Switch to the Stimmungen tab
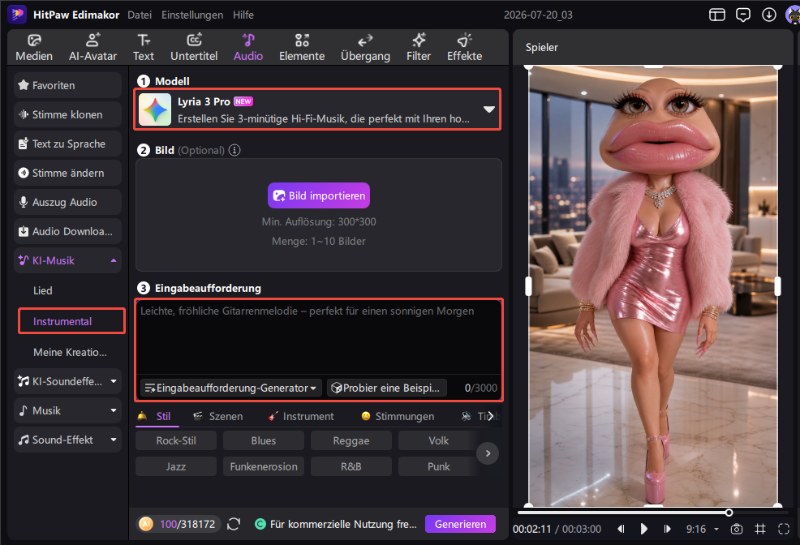 point(397,416)
